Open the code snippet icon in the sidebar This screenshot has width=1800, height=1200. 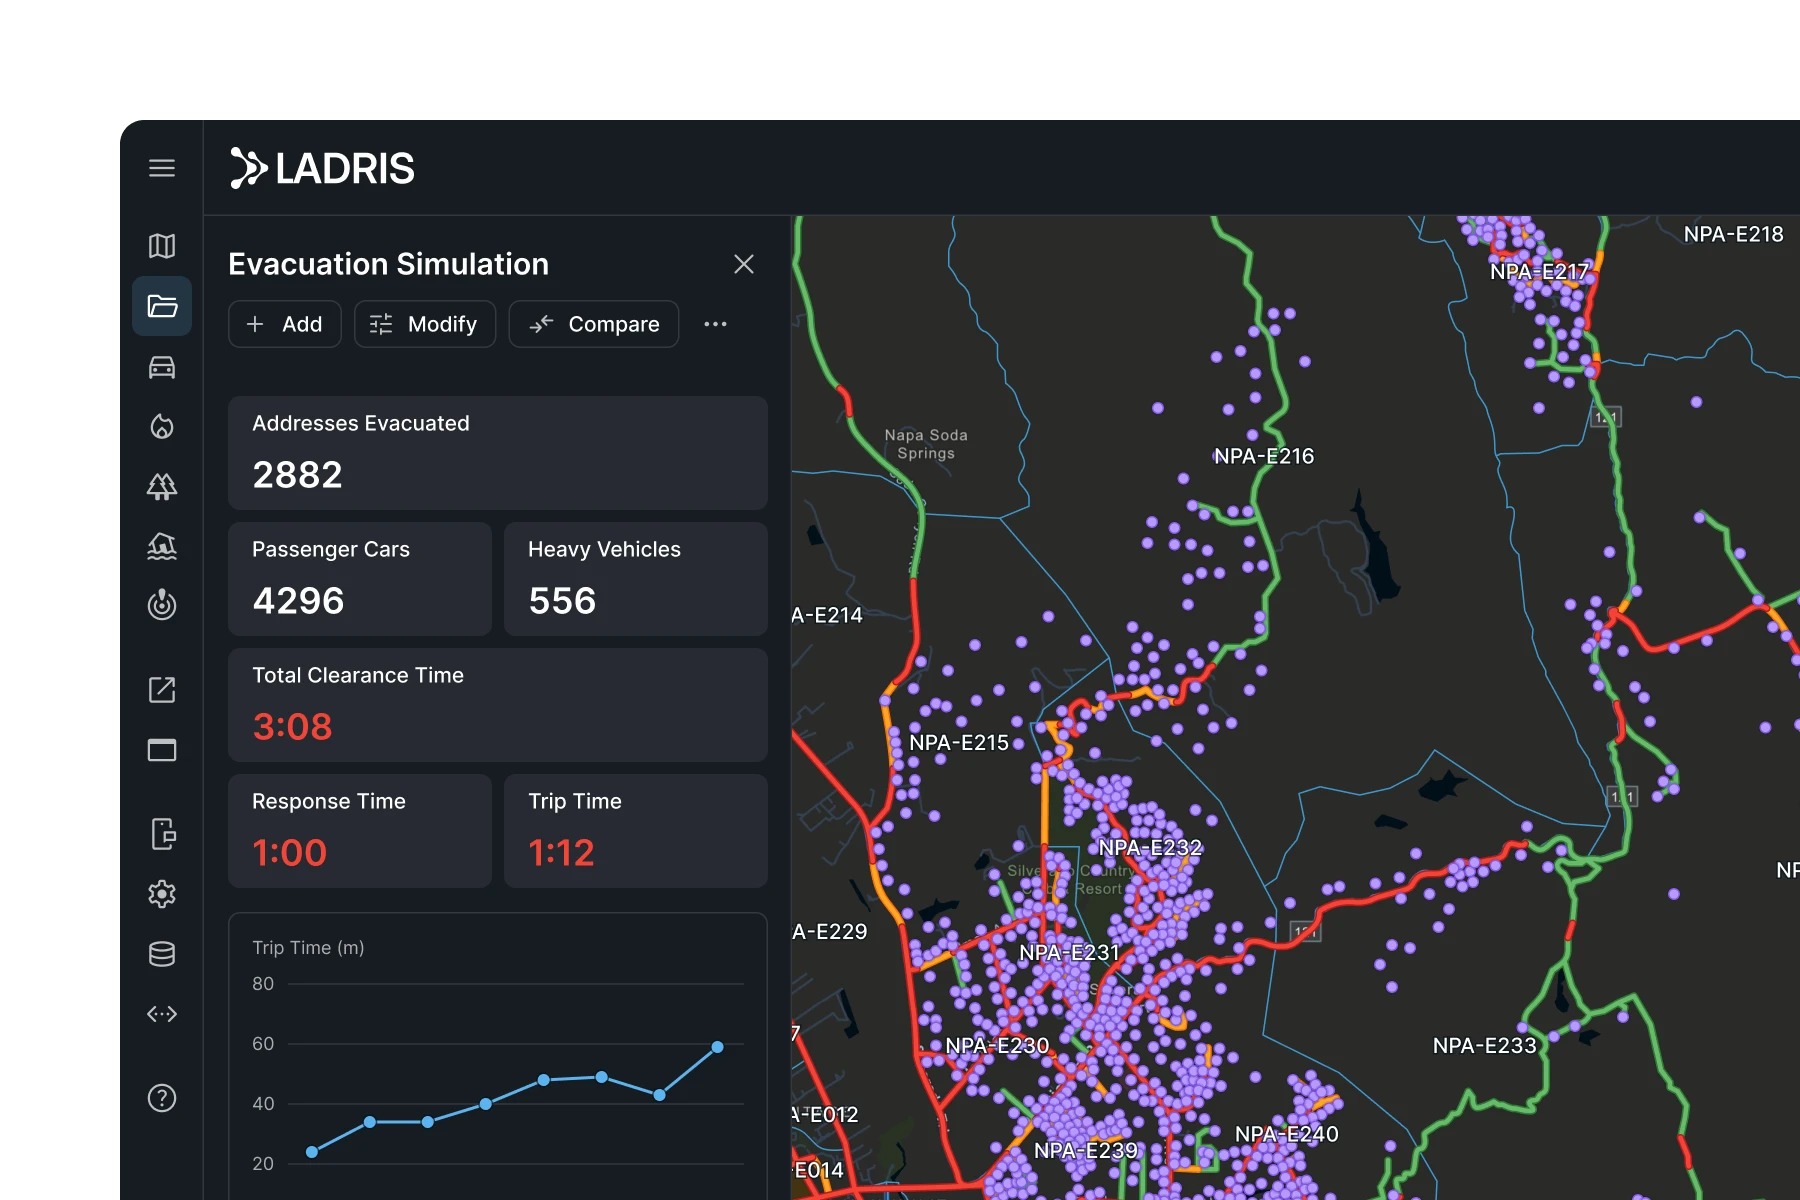coord(162,1015)
